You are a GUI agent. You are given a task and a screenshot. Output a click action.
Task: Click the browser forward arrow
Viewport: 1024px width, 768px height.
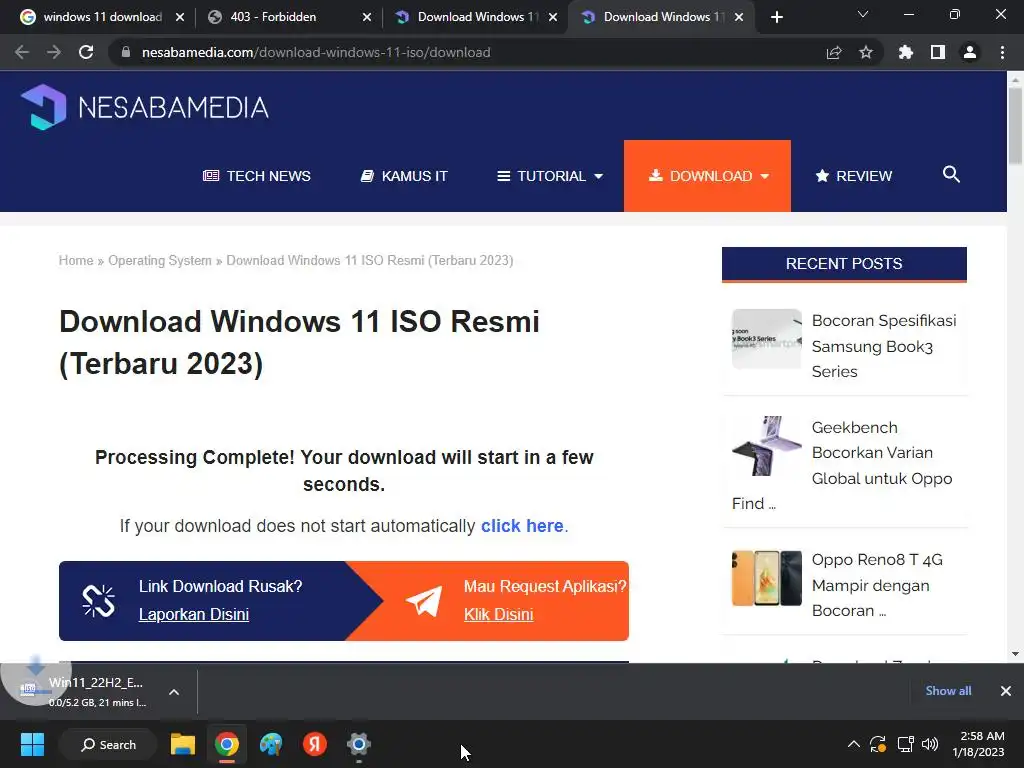pyautogui.click(x=54, y=52)
